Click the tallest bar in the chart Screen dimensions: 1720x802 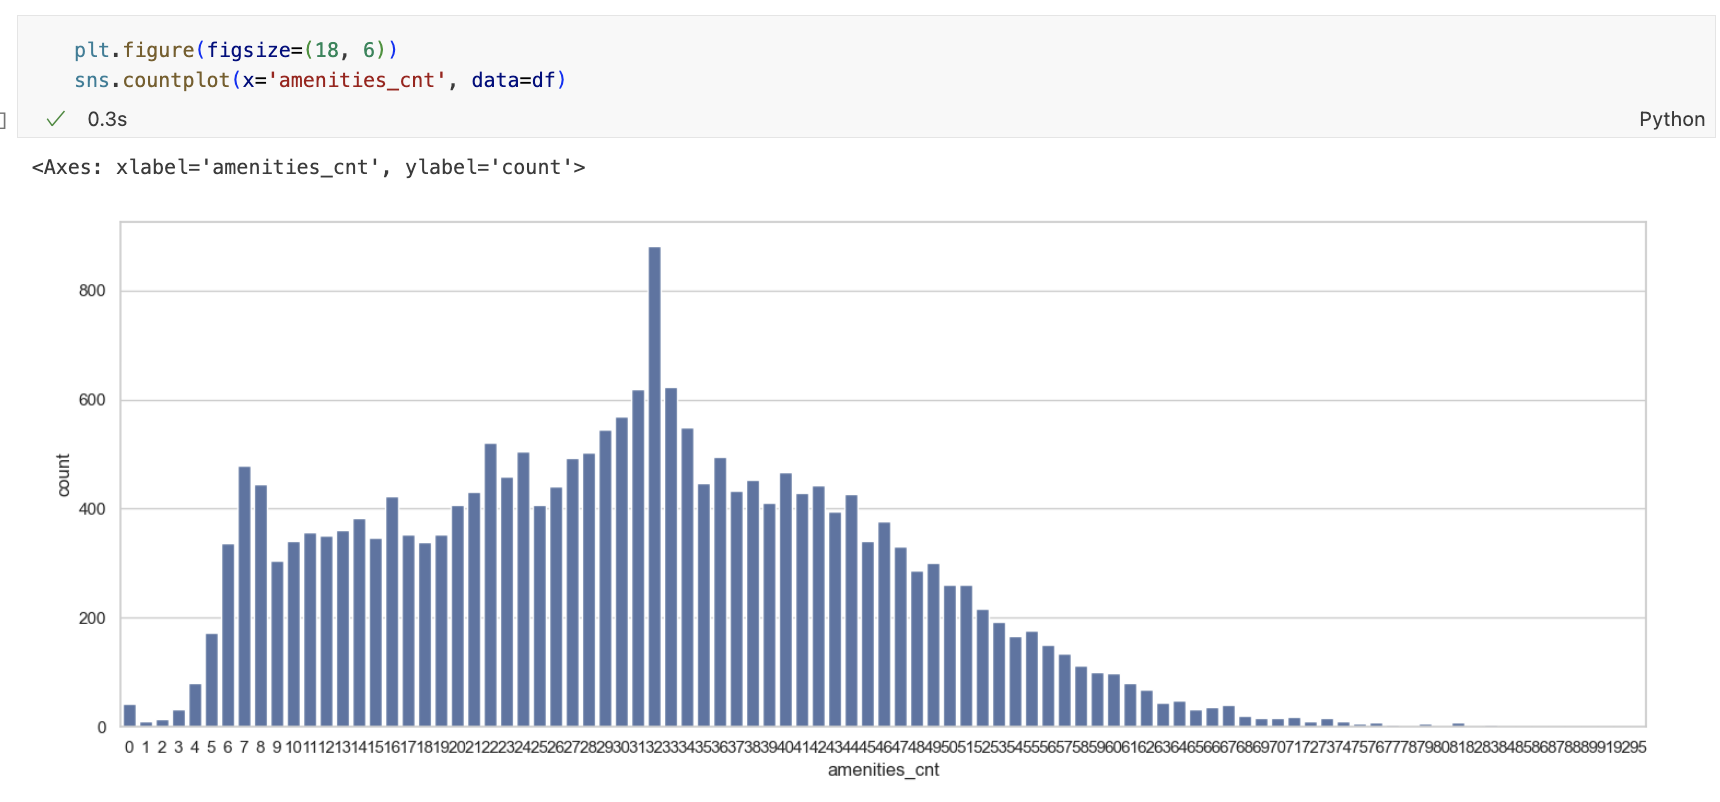(654, 487)
